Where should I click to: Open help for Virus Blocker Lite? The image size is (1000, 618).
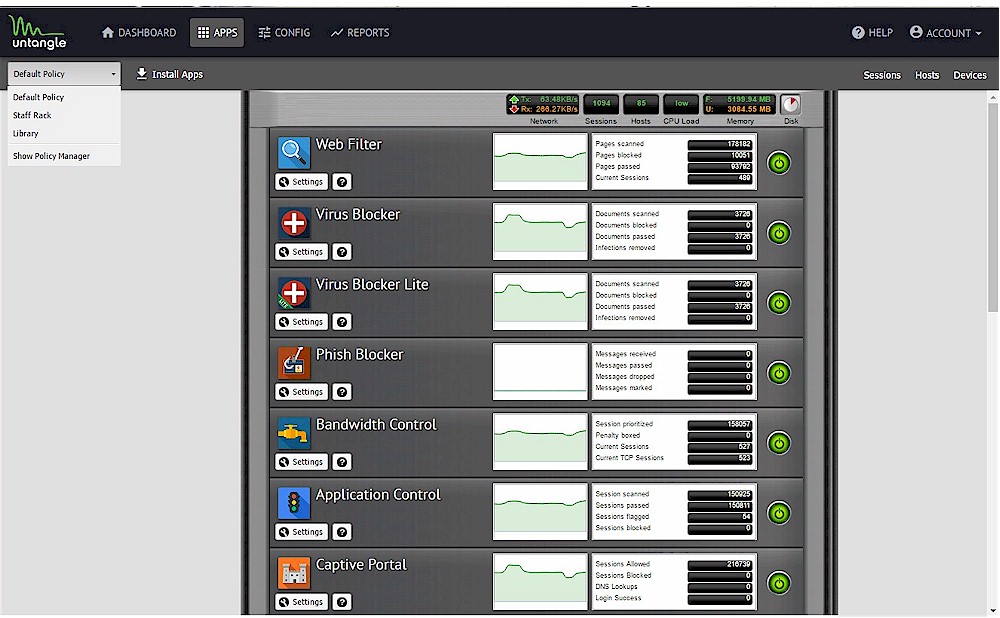tap(342, 322)
